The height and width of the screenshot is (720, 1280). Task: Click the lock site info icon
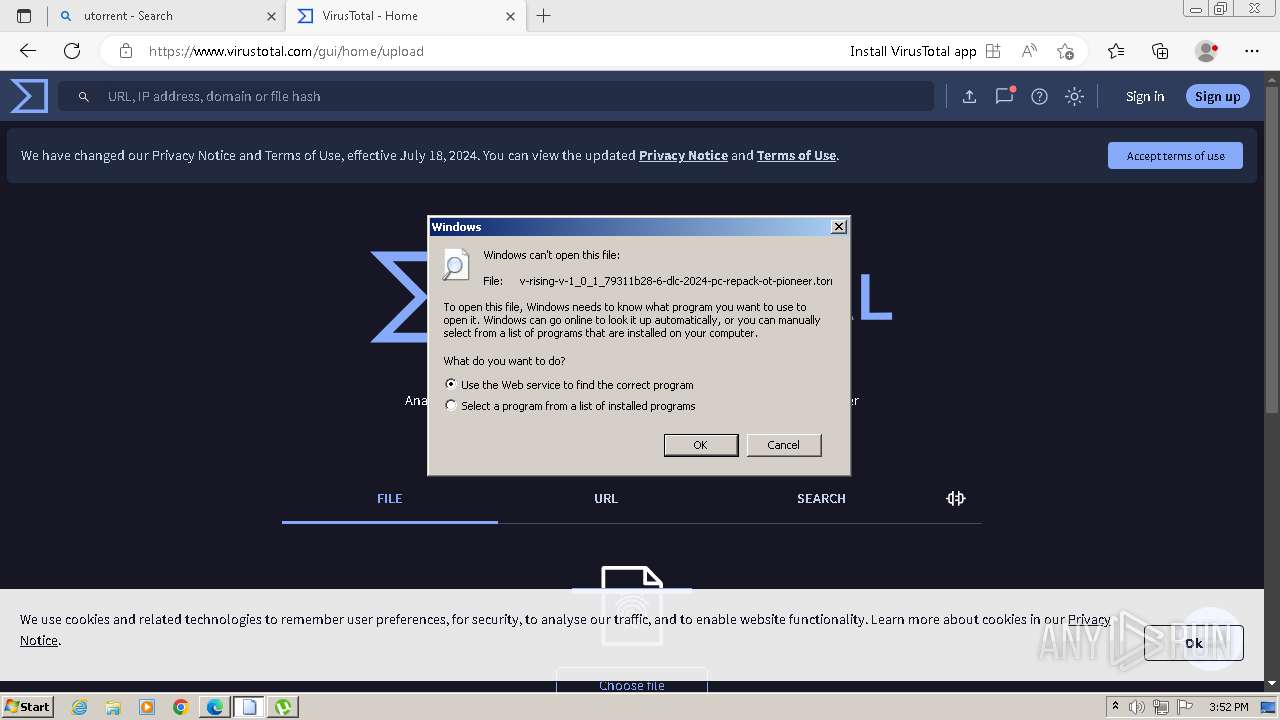tap(125, 51)
